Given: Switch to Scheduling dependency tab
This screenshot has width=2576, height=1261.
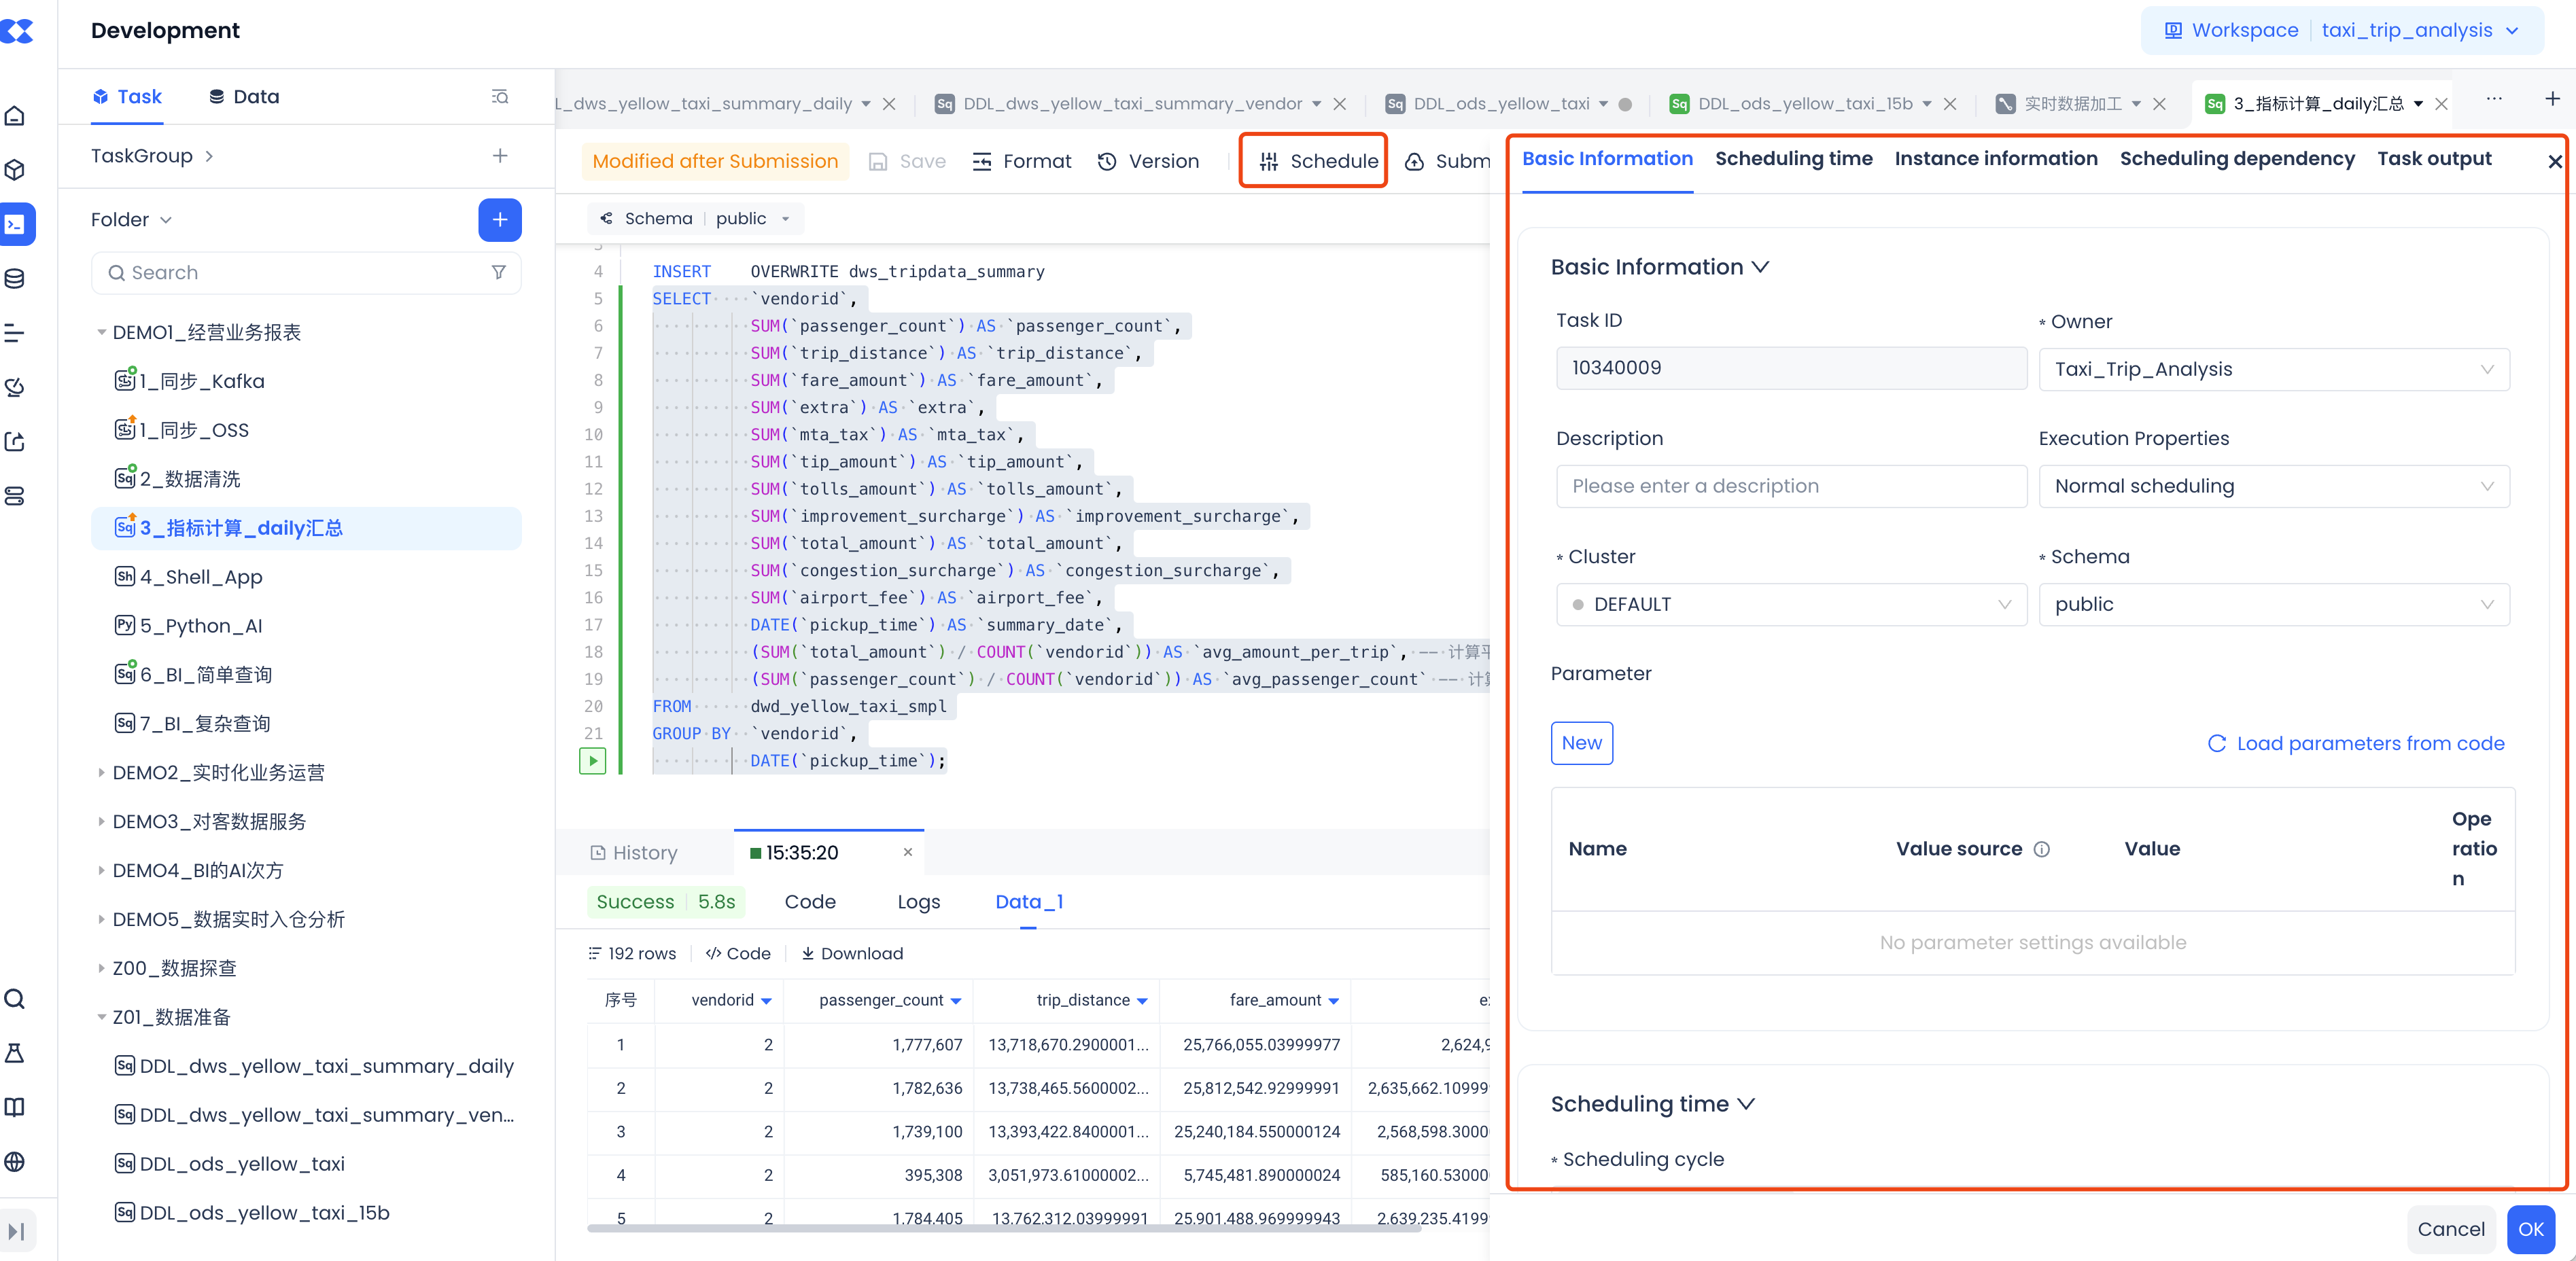Looking at the screenshot, I should (2236, 159).
